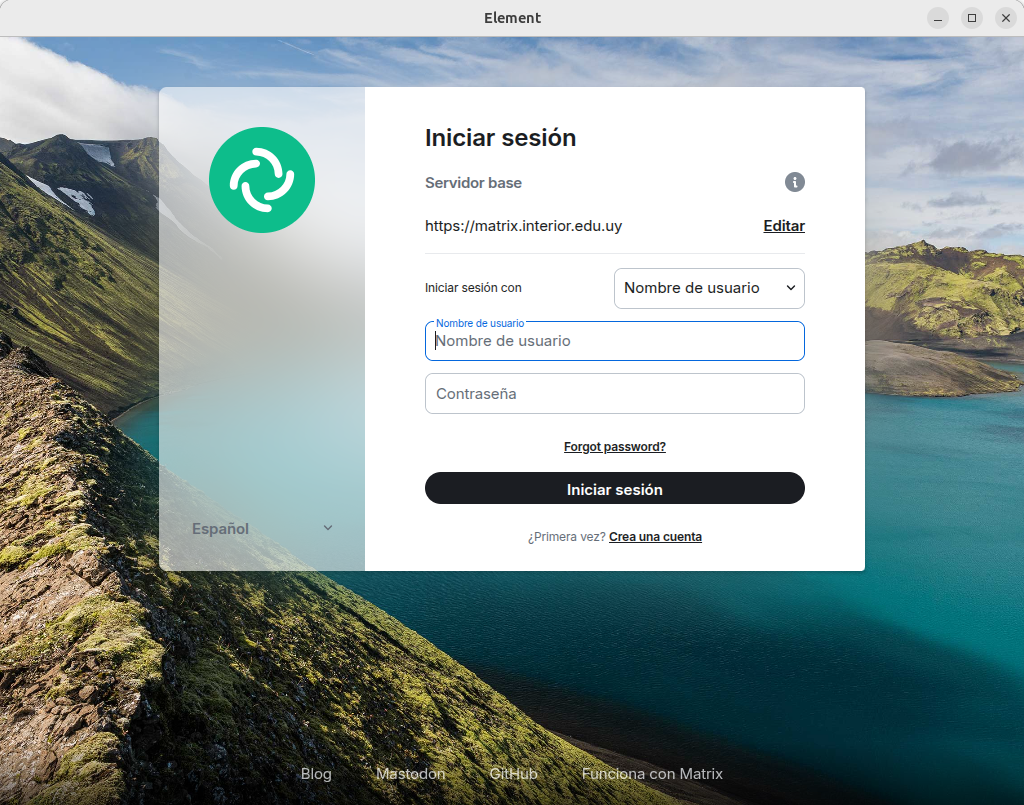The image size is (1024, 805).
Task: Click the Element window title bar
Action: [512, 18]
